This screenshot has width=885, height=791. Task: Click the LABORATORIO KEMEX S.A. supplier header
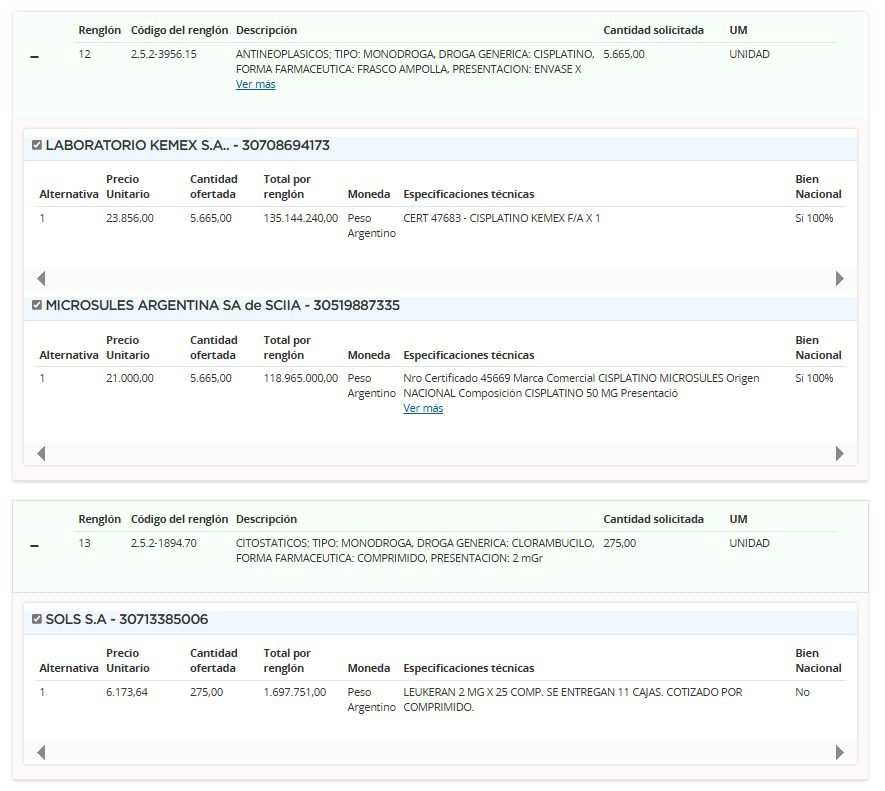pos(188,145)
